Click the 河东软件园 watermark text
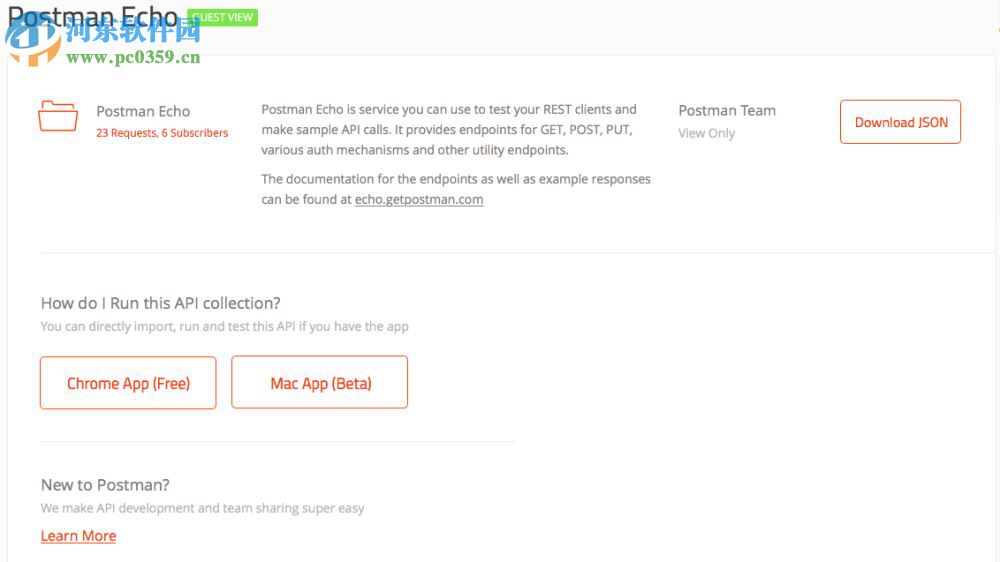The width and height of the screenshot is (1000, 562). [x=133, y=31]
